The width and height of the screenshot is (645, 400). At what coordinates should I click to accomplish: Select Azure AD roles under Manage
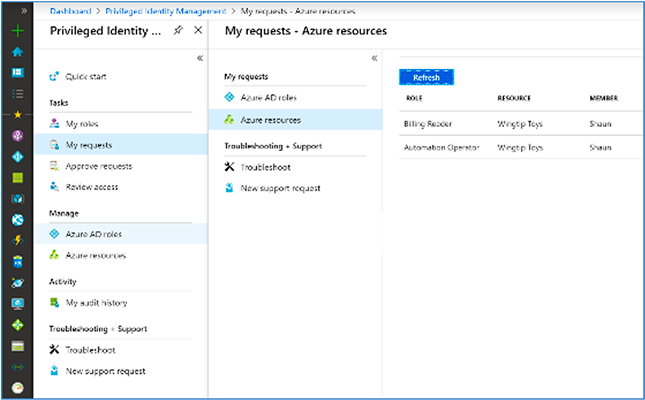[121, 234]
